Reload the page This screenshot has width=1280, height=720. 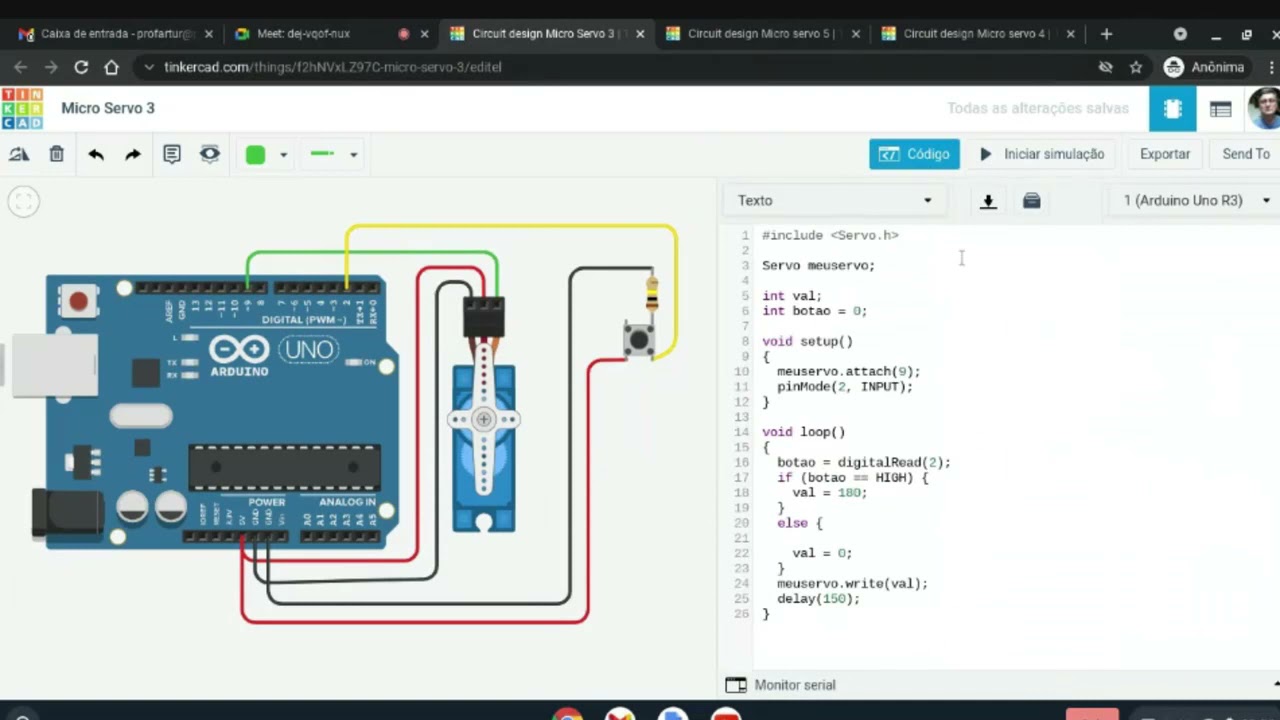coord(81,67)
